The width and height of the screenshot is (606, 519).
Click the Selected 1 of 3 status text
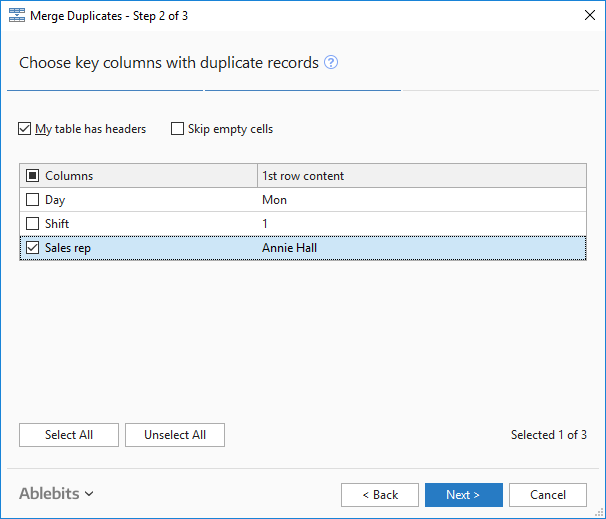pyautogui.click(x=549, y=435)
